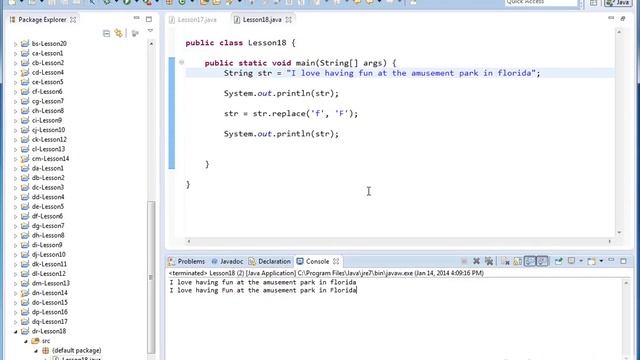Open the Javadoc tab
The width and height of the screenshot is (640, 360).
click(227, 261)
